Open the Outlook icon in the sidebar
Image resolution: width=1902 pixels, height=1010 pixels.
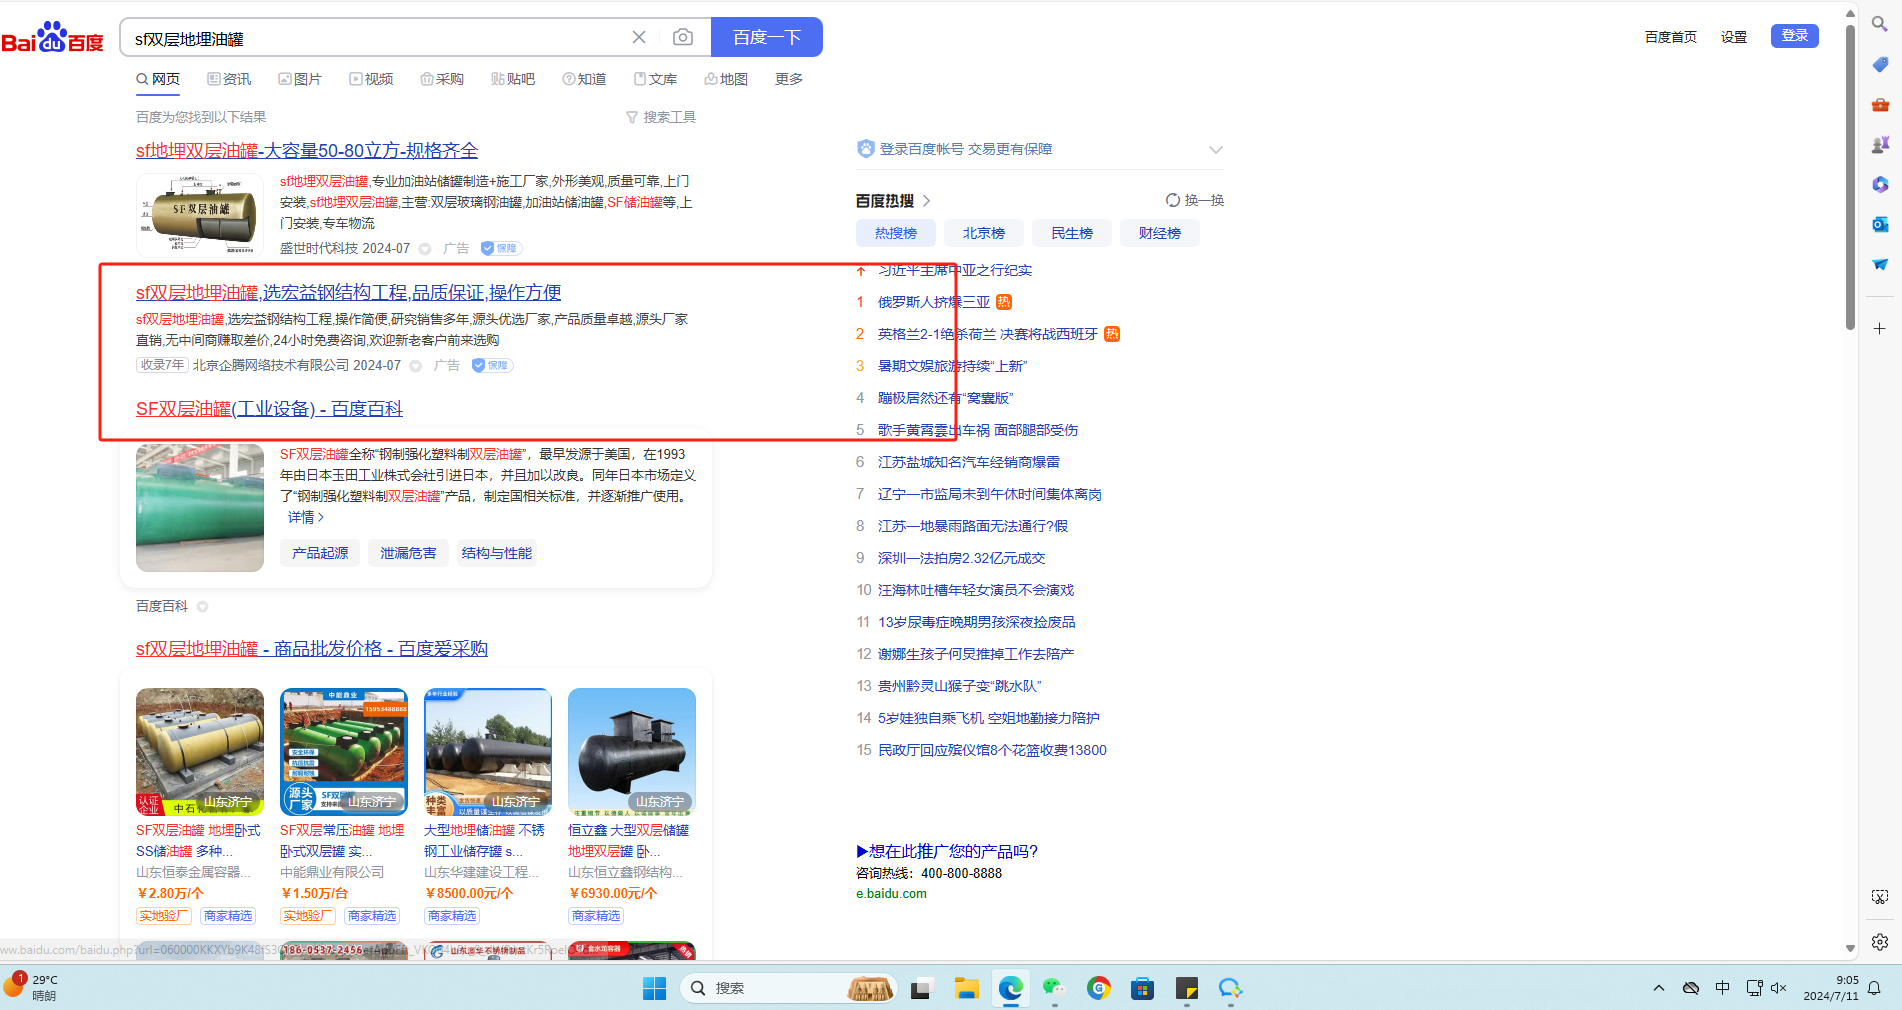pos(1880,224)
